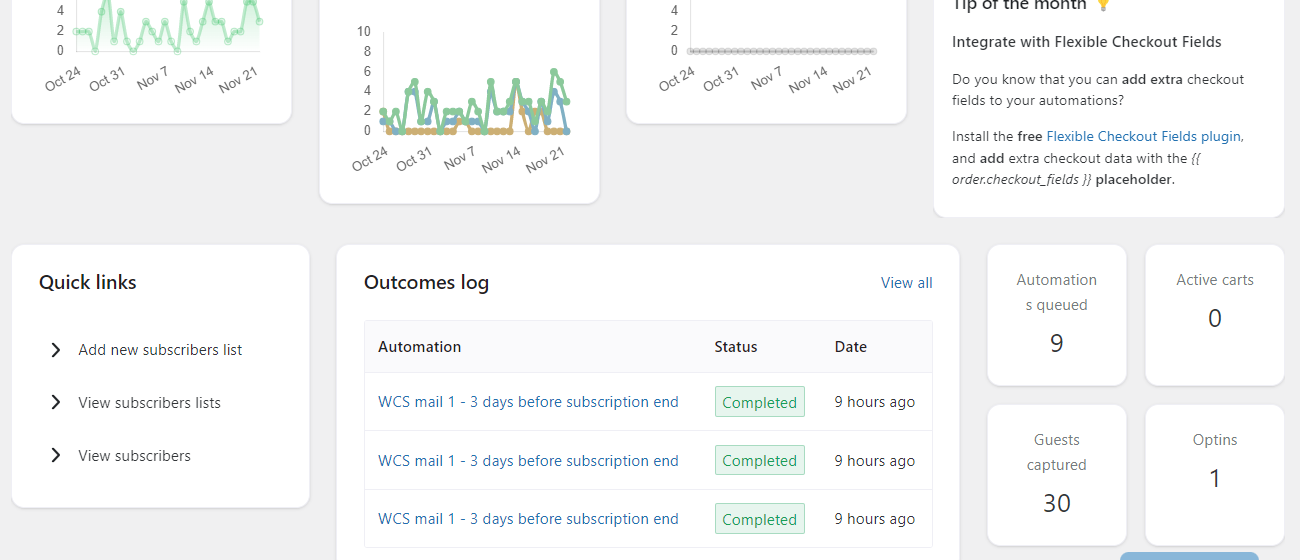Open first WCS mail 1 automation entry
Viewport: 1300px width, 560px height.
click(528, 402)
